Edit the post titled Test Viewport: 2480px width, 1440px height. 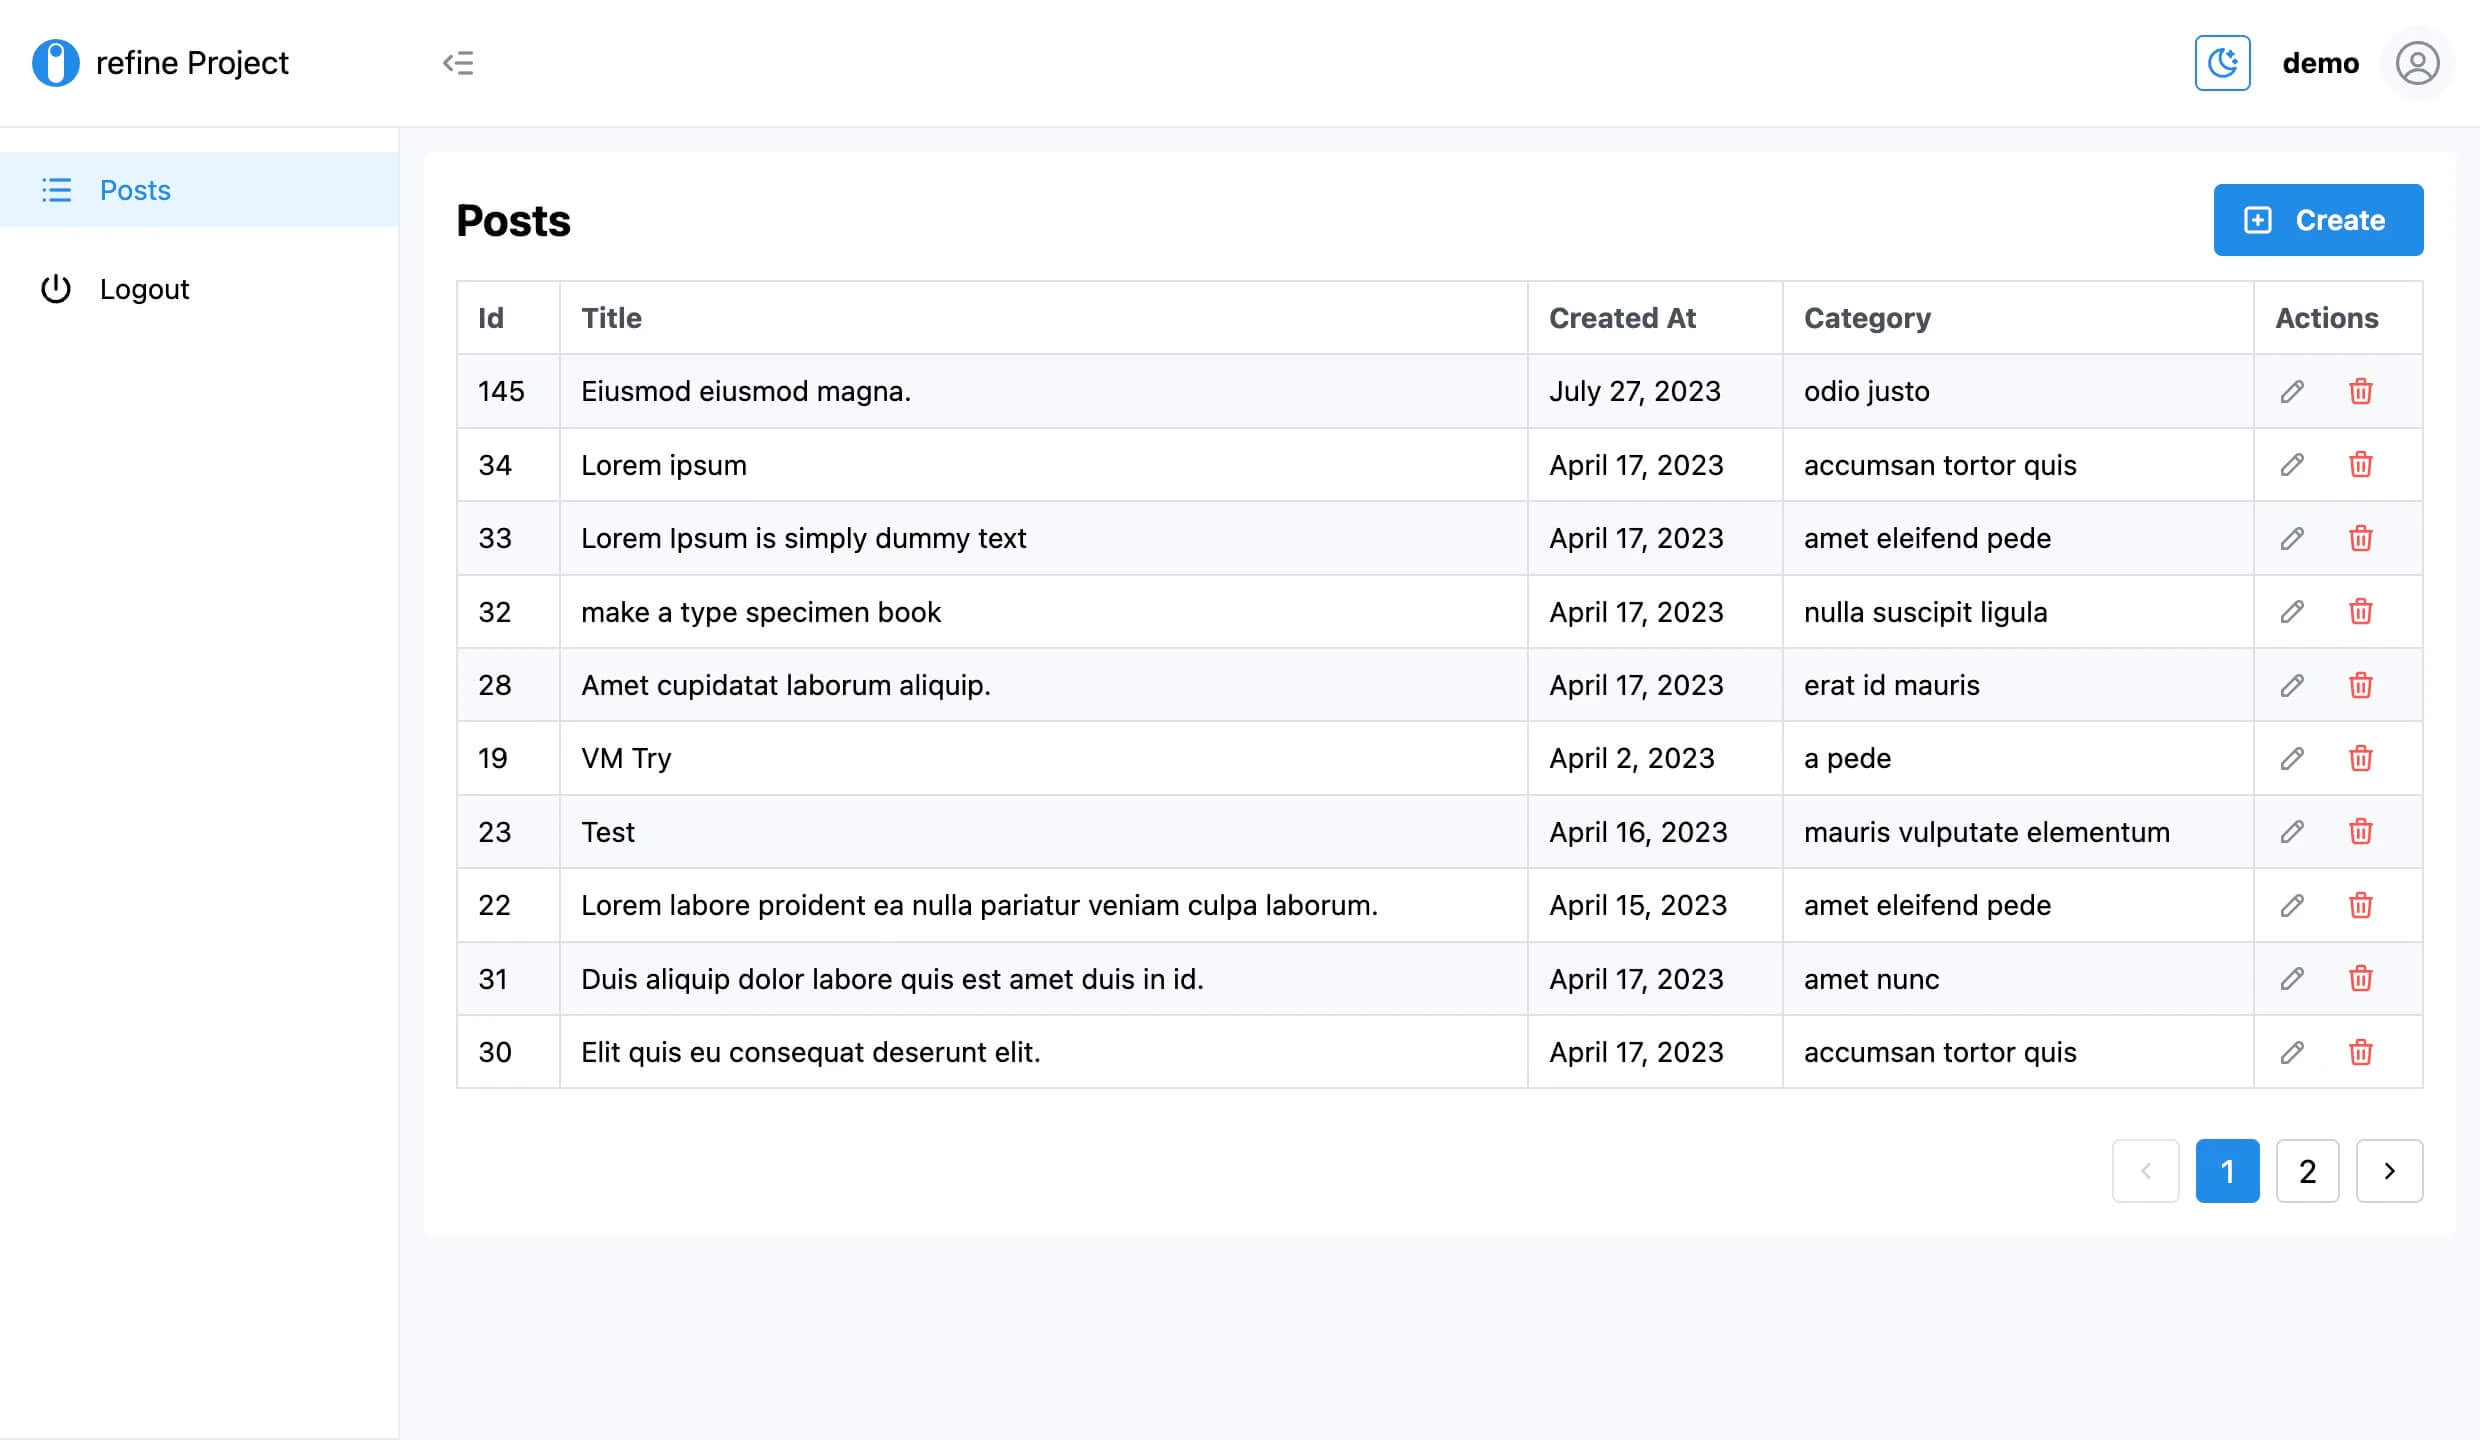pos(2292,831)
